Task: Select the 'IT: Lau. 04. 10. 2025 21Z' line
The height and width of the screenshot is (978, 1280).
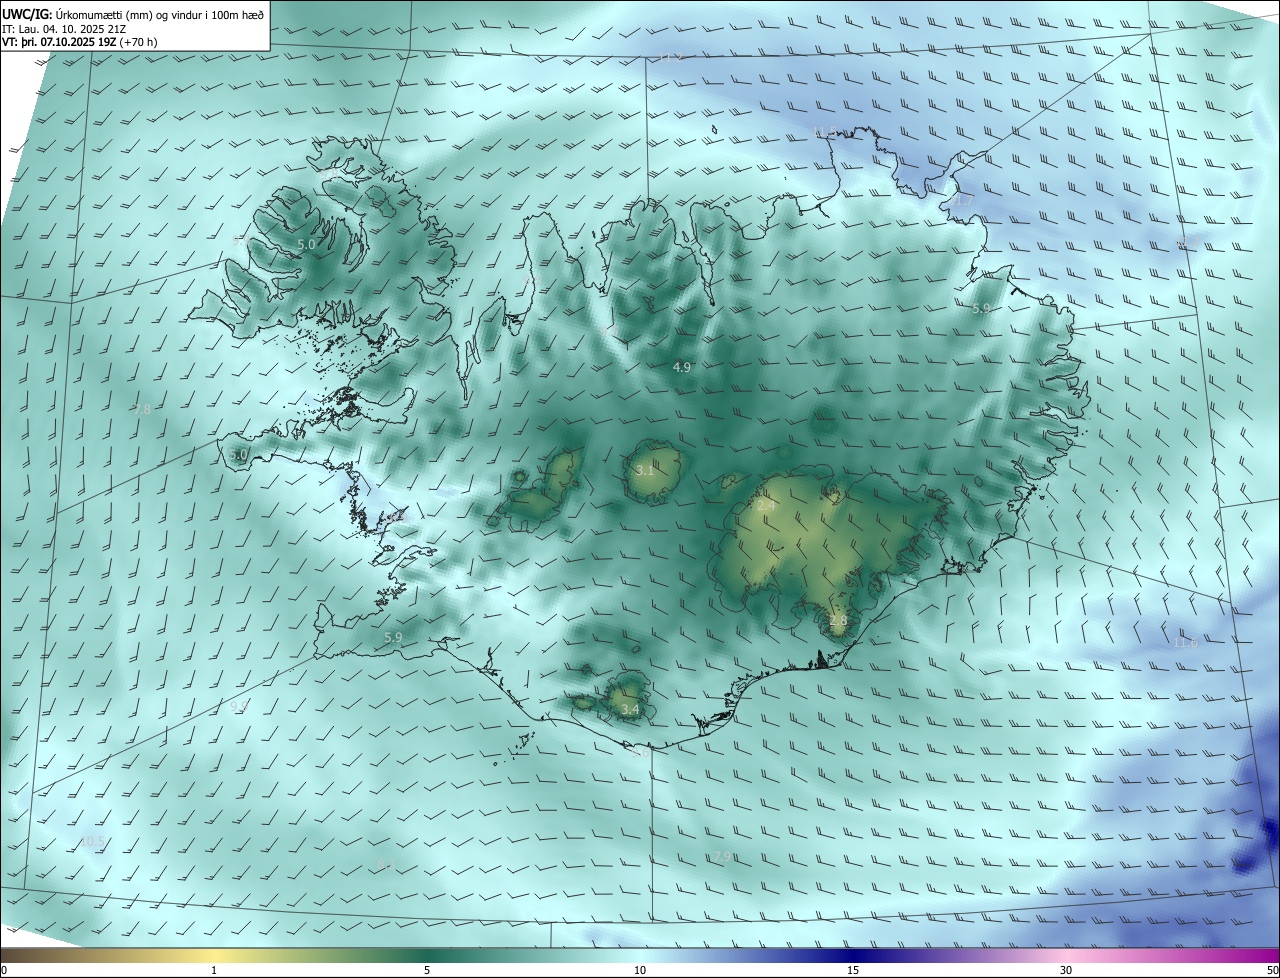Action: click(x=66, y=28)
